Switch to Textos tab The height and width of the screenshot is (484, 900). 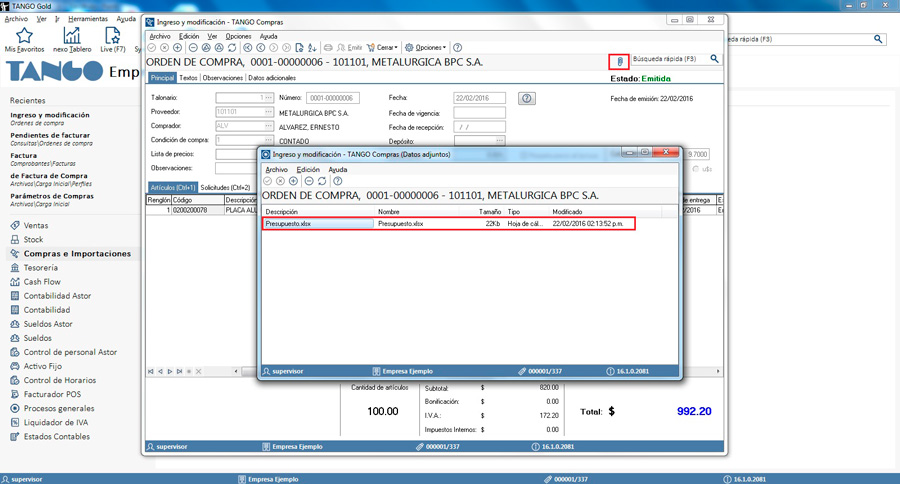[x=188, y=78]
